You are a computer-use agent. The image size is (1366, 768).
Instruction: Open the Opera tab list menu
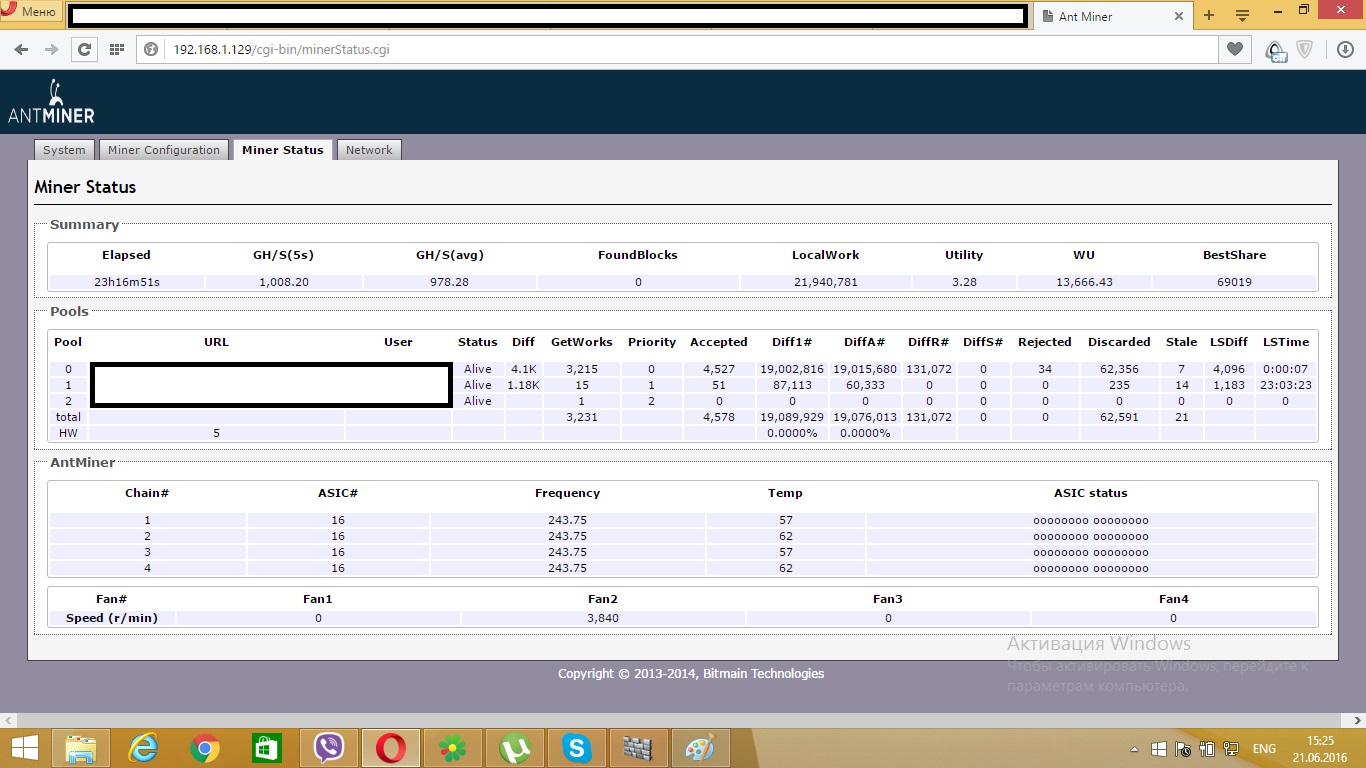[x=1242, y=16]
